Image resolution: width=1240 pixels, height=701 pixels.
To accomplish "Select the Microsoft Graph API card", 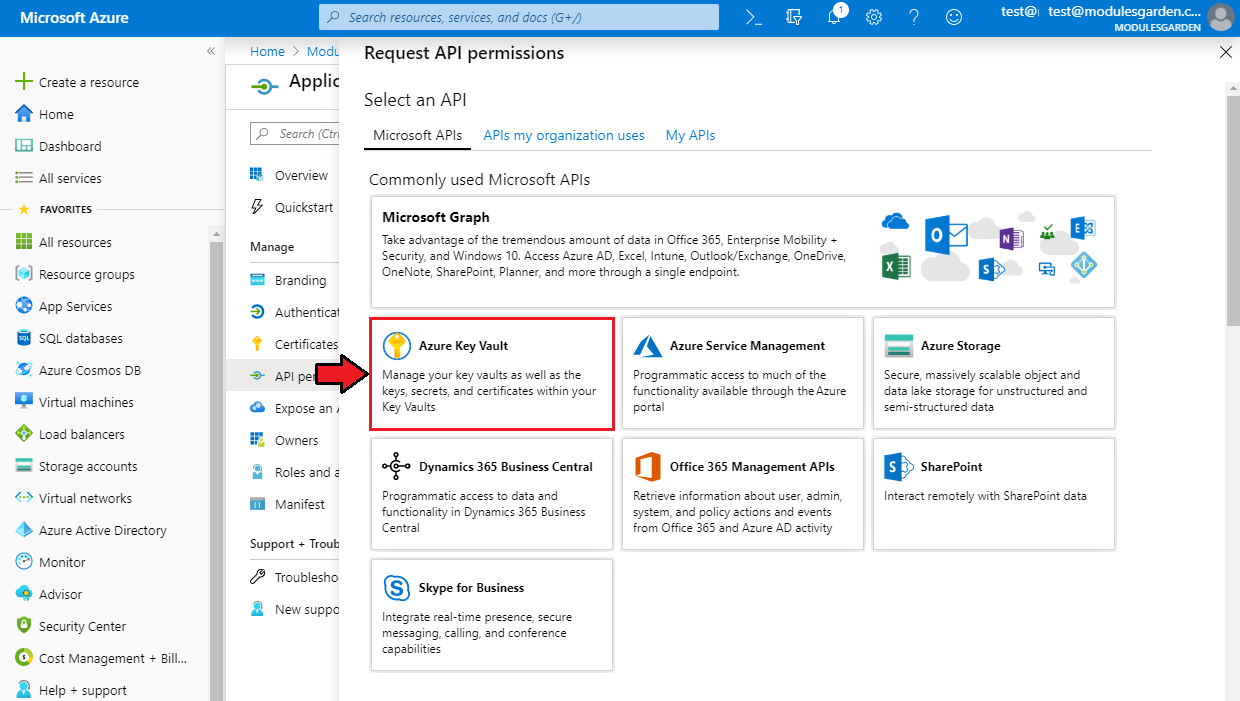I will (x=743, y=251).
